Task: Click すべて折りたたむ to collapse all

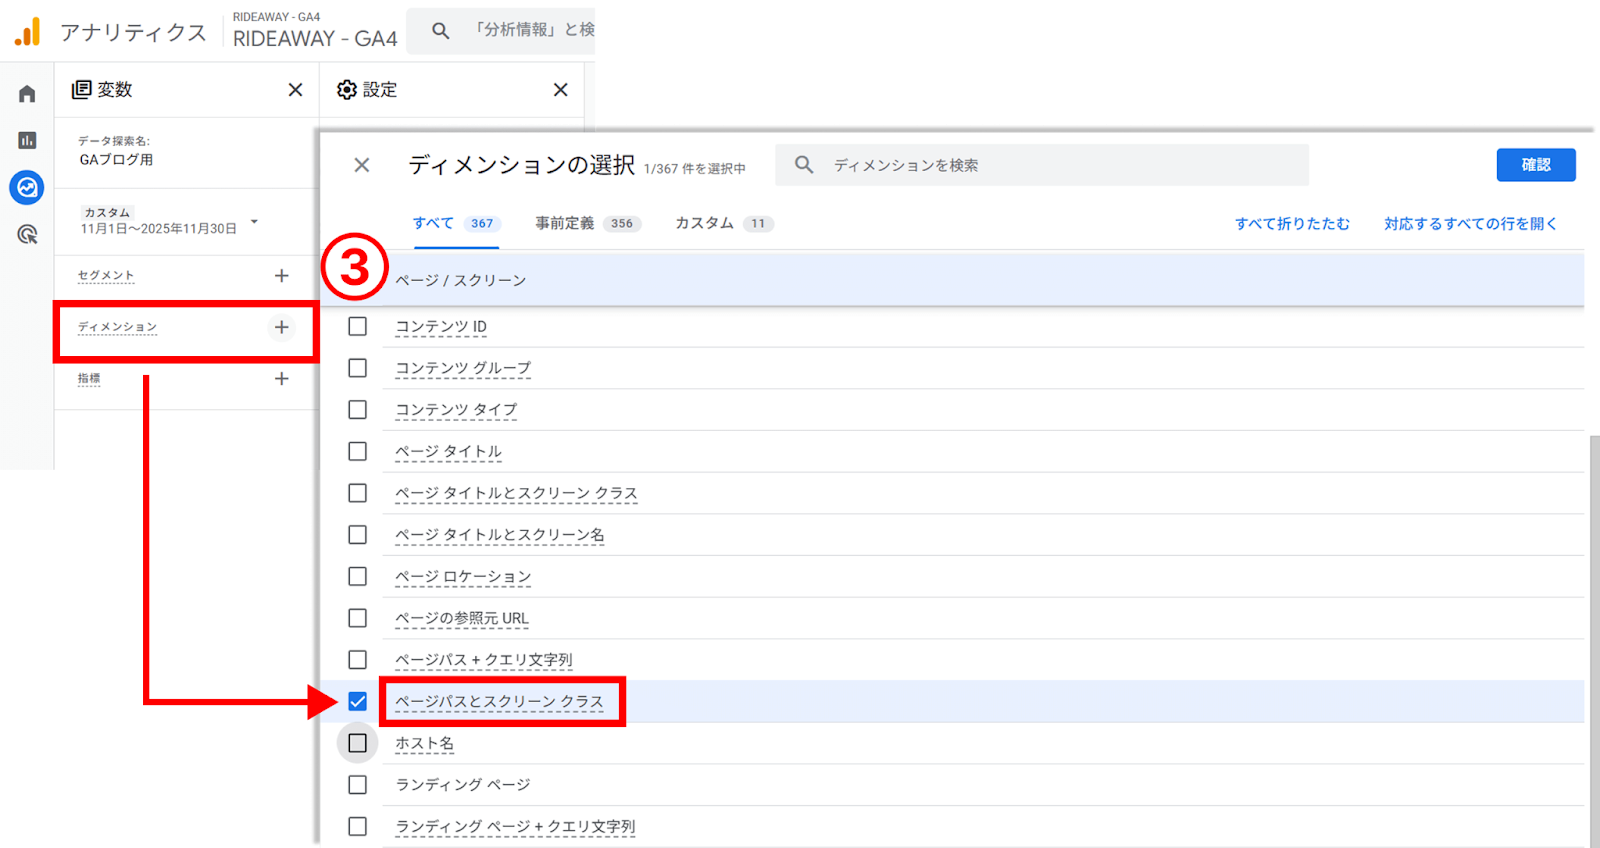Action: tap(1291, 224)
